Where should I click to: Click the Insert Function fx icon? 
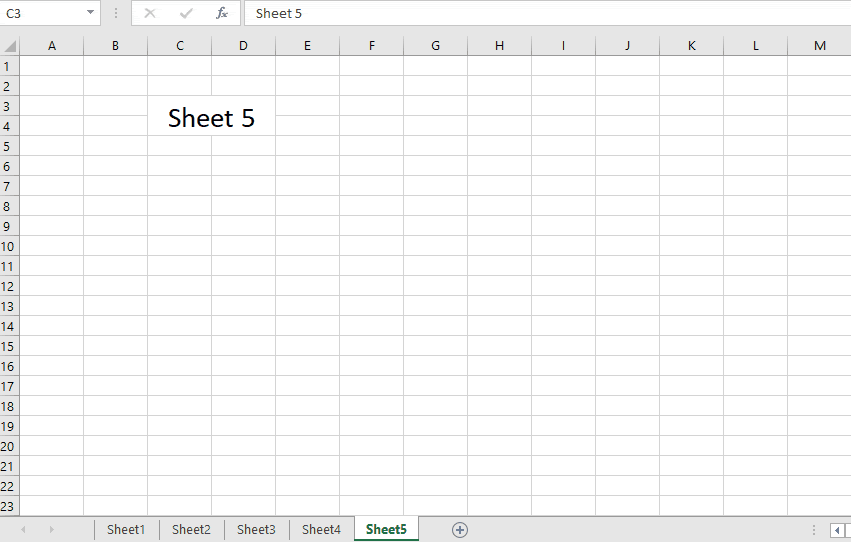tap(221, 13)
